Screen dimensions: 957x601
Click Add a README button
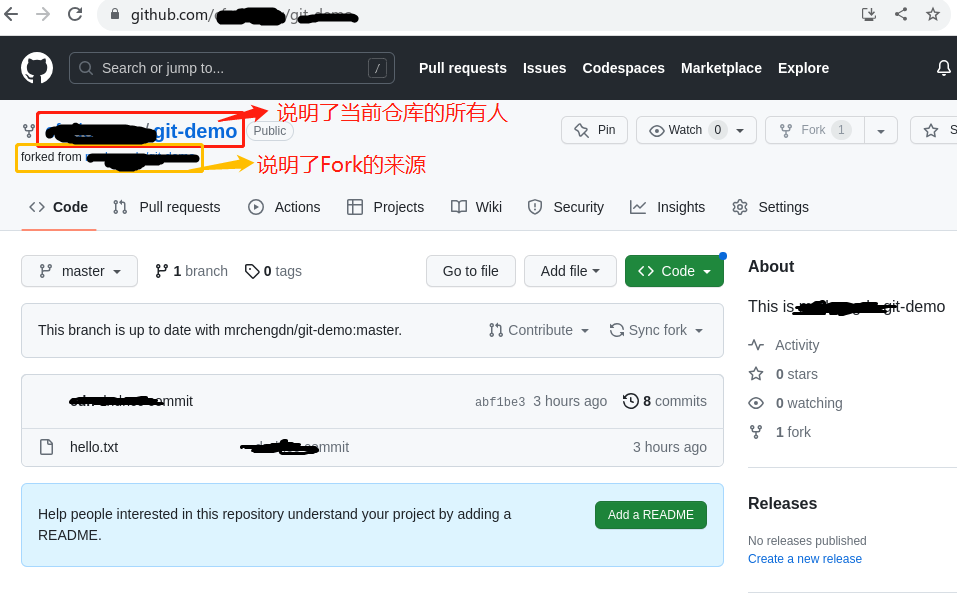(651, 515)
